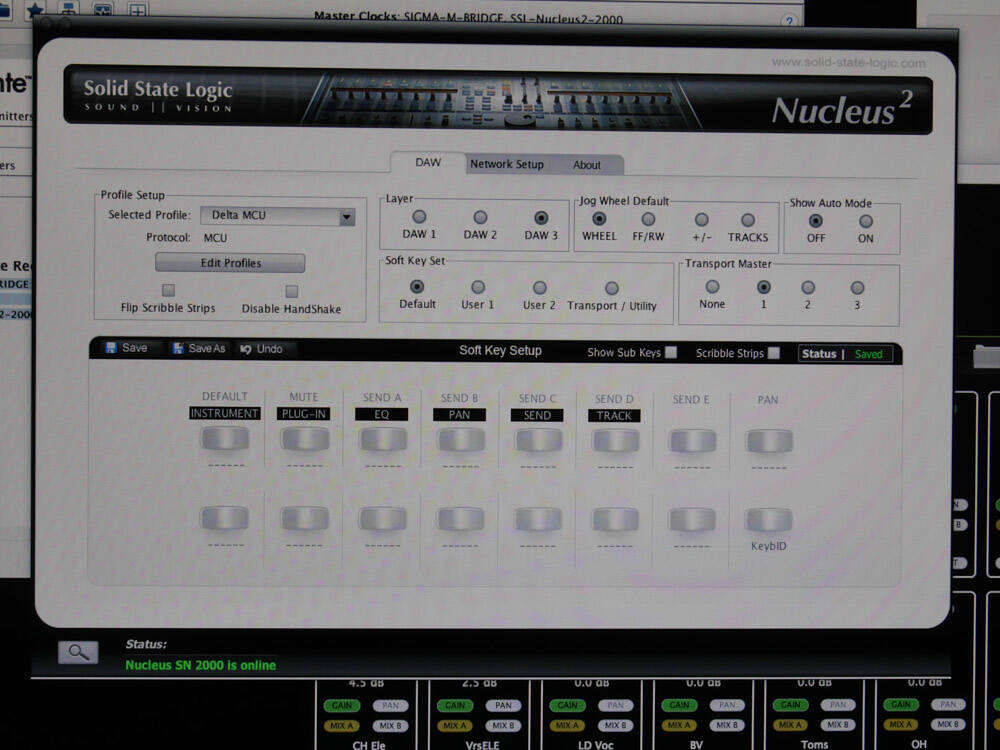Click the KeybID soft key button
The width and height of the screenshot is (1000, 750).
click(x=769, y=520)
